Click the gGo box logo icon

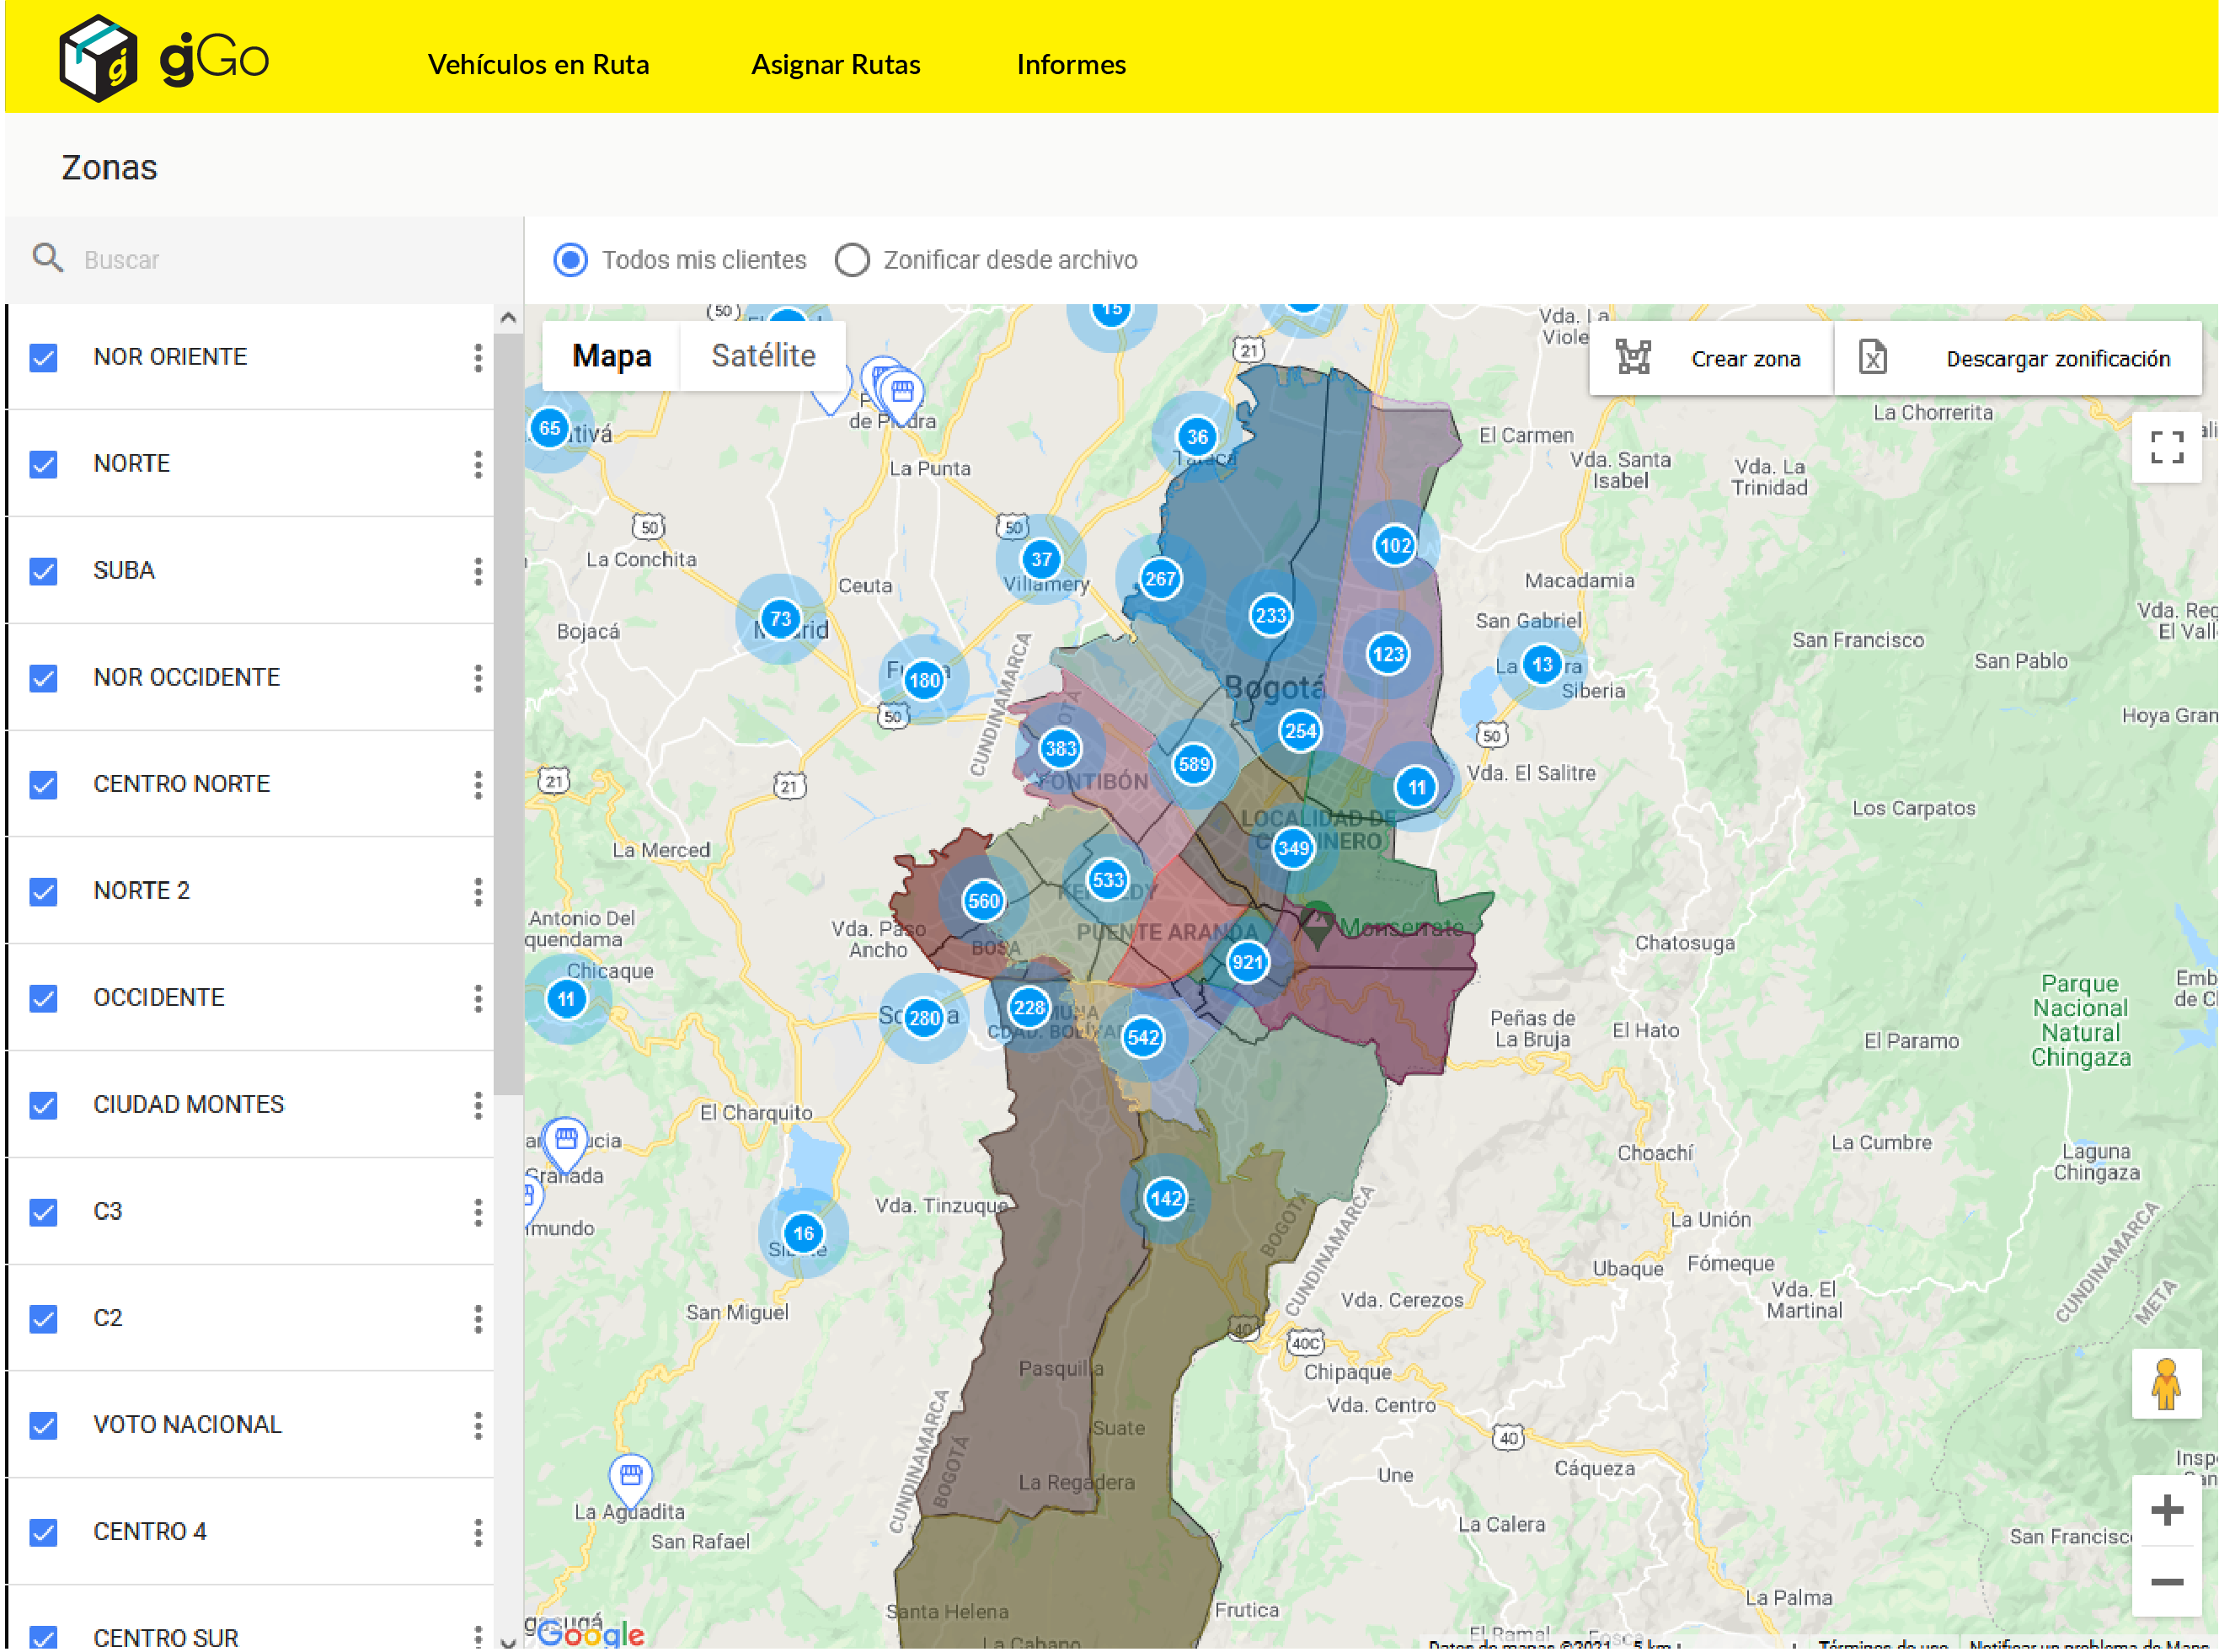pyautogui.click(x=98, y=58)
